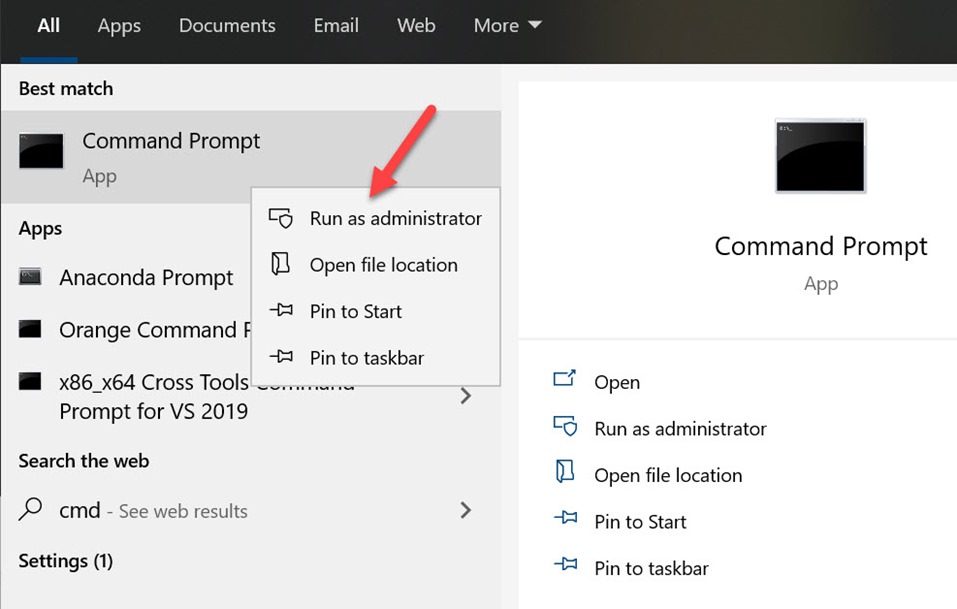Expand the cmd web results arrow

click(x=465, y=510)
